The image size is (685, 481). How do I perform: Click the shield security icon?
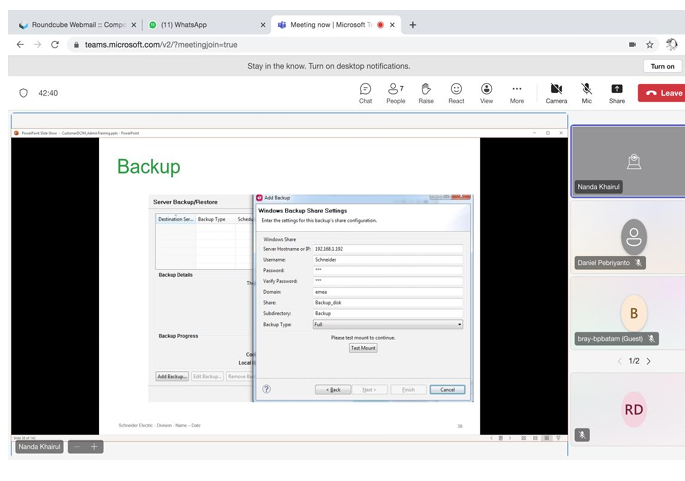(x=24, y=93)
